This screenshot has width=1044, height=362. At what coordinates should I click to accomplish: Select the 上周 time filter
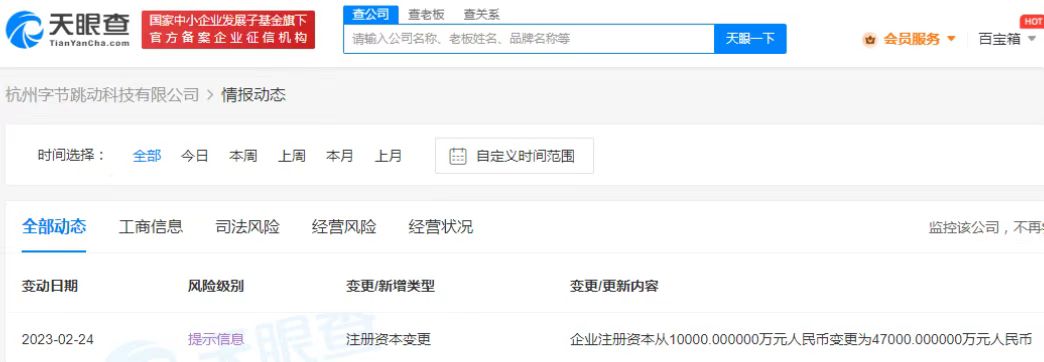coord(292,156)
